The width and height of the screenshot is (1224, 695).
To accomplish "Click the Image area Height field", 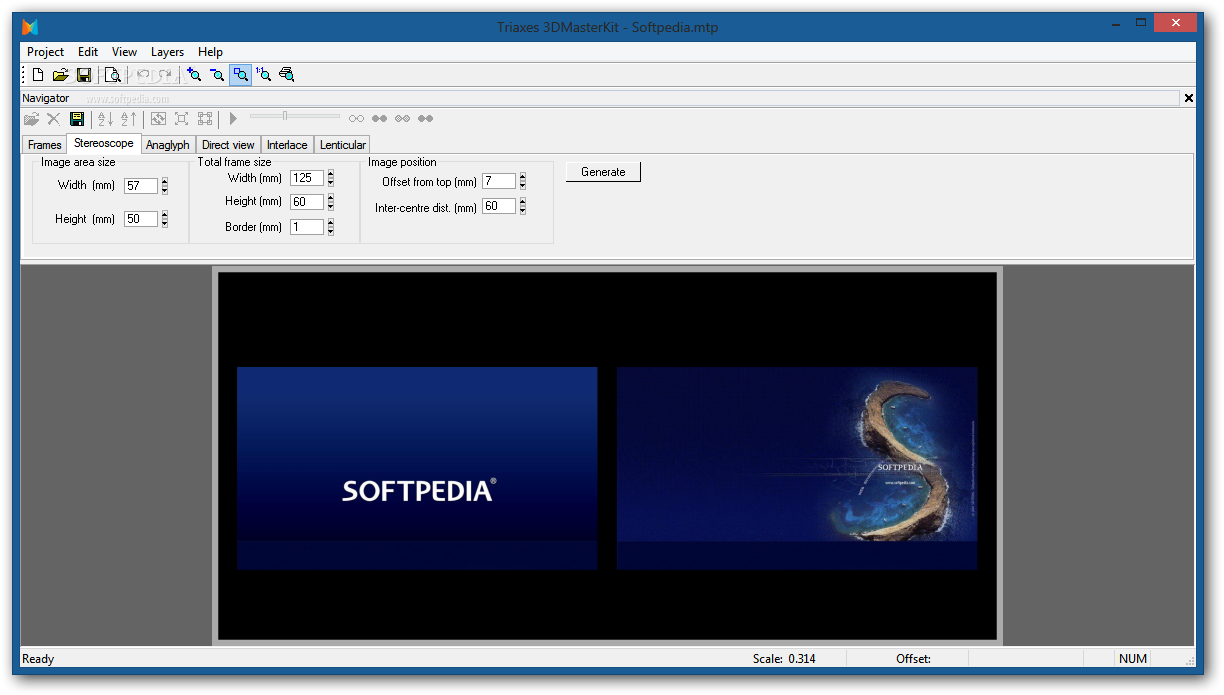I will coord(141,219).
